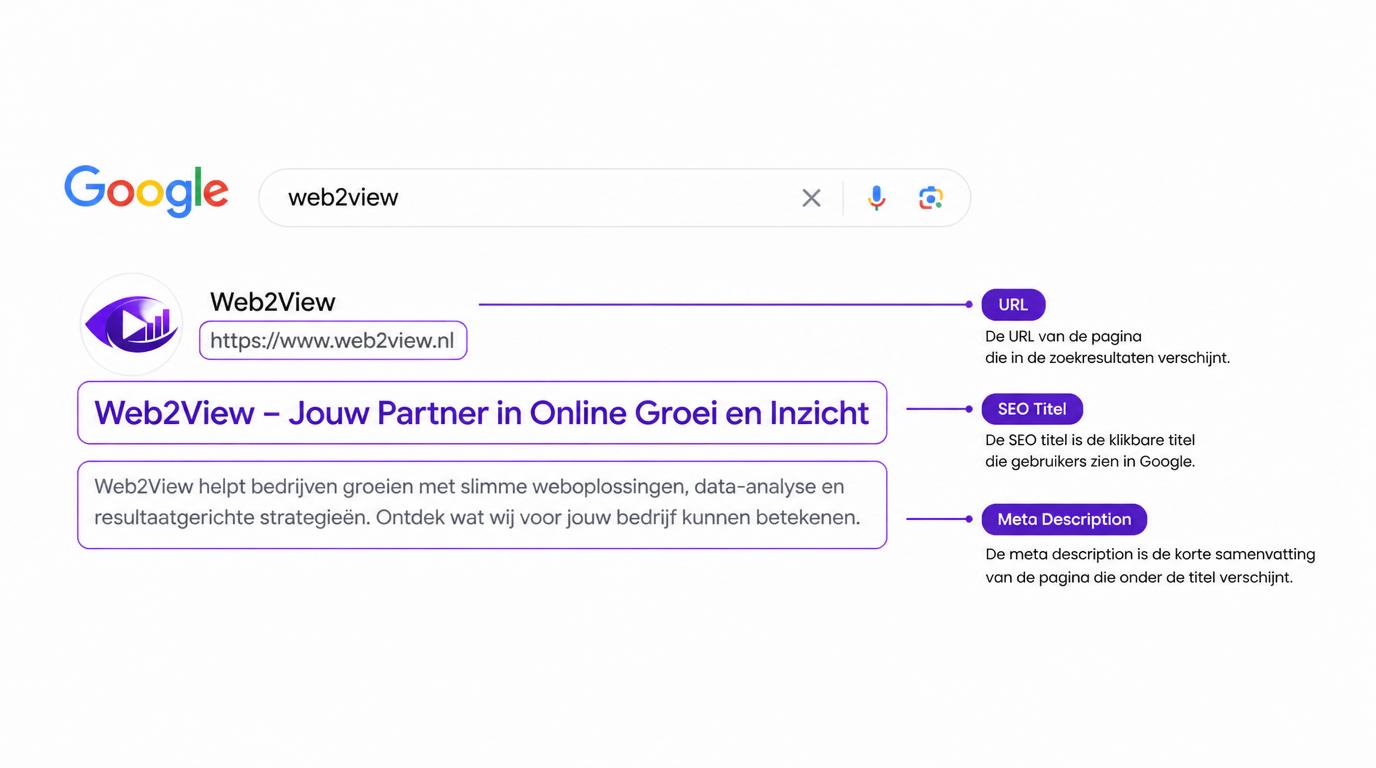1376x768 pixels.
Task: Click the SEO Titel label badge
Action: pyautogui.click(x=1032, y=409)
